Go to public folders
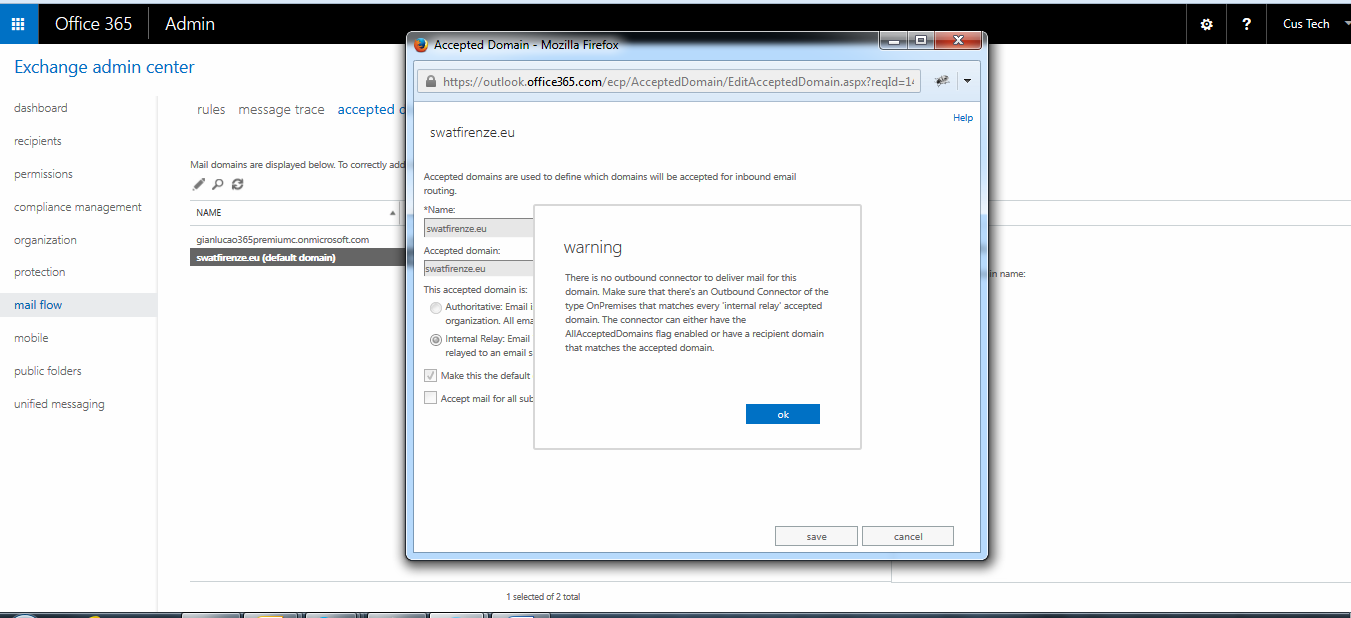Screen dimensions: 1351x618 coord(48,371)
